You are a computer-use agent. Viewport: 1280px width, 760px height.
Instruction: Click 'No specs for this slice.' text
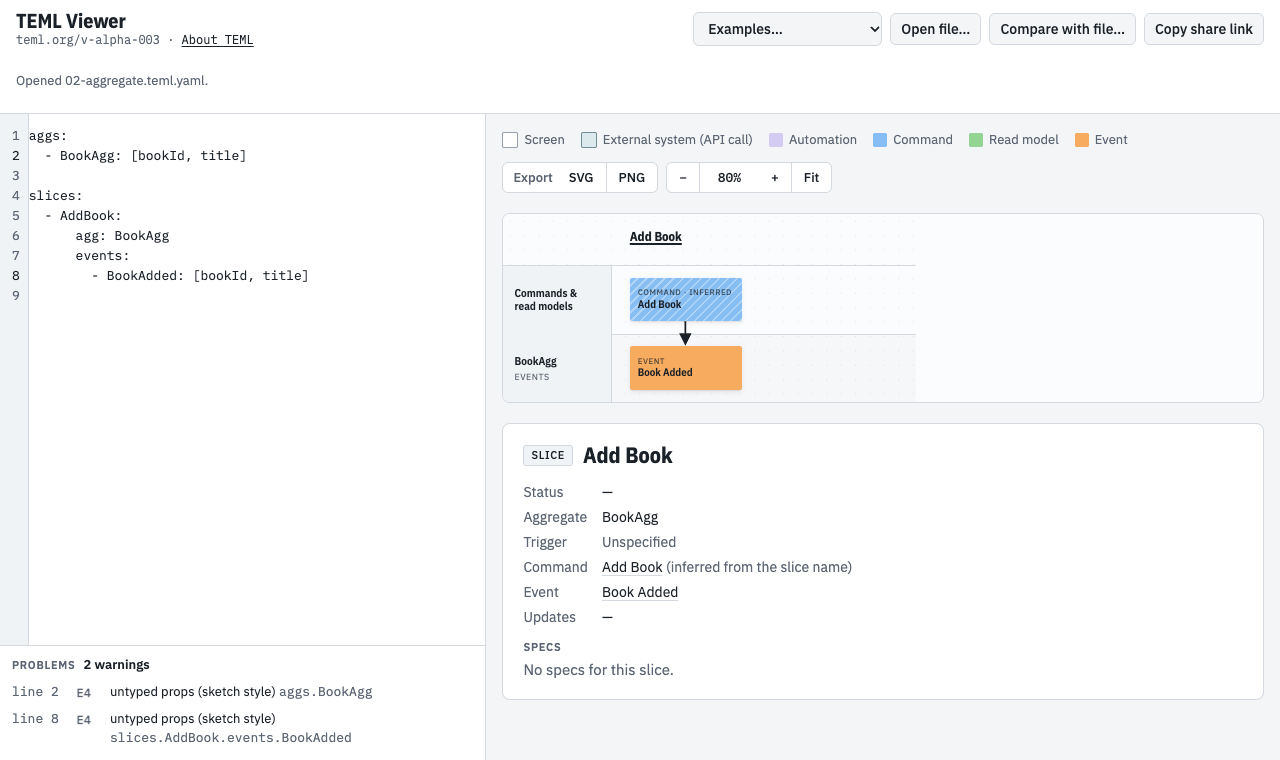[x=598, y=670]
